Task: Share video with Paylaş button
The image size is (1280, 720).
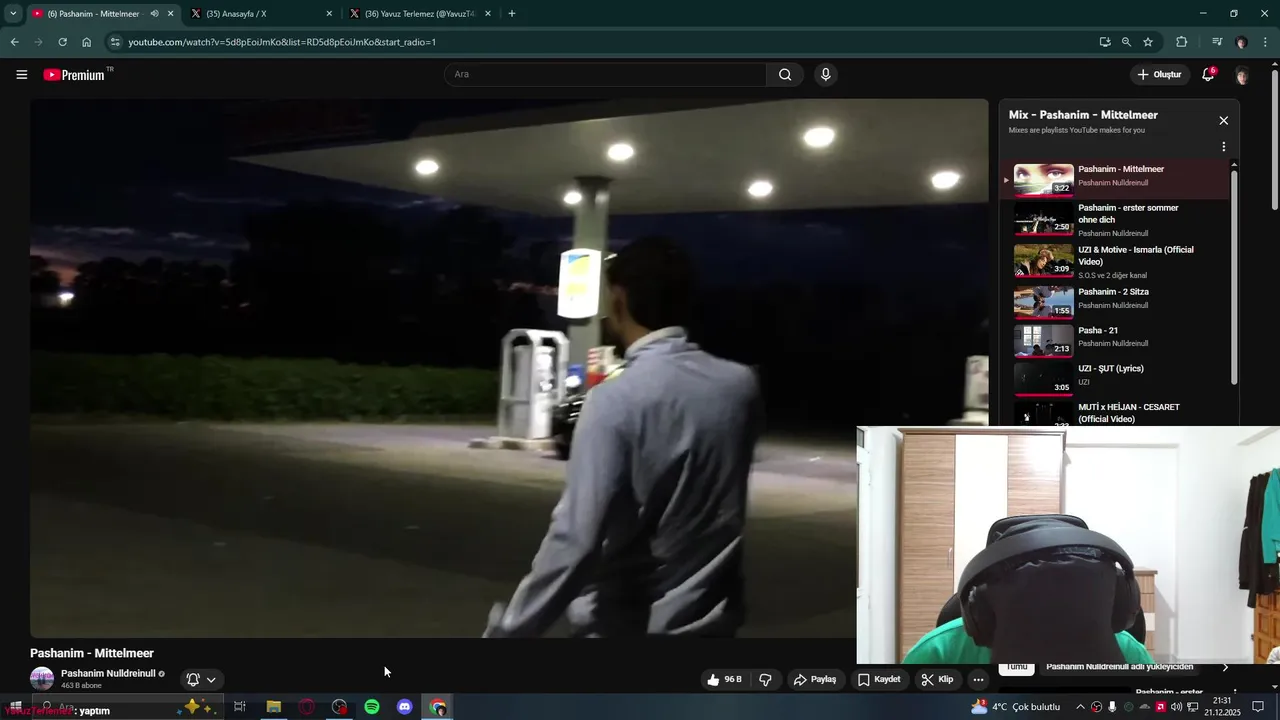Action: [x=815, y=679]
